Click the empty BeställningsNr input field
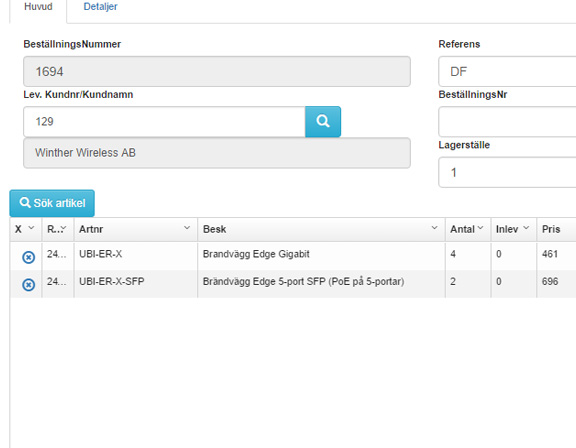 507,122
